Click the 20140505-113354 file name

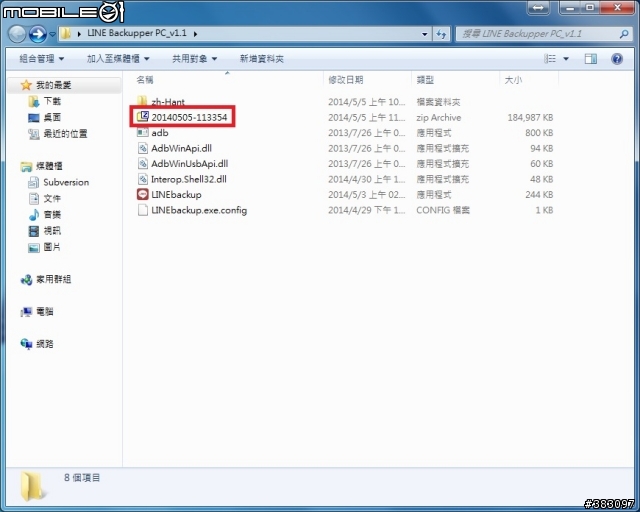point(189,118)
